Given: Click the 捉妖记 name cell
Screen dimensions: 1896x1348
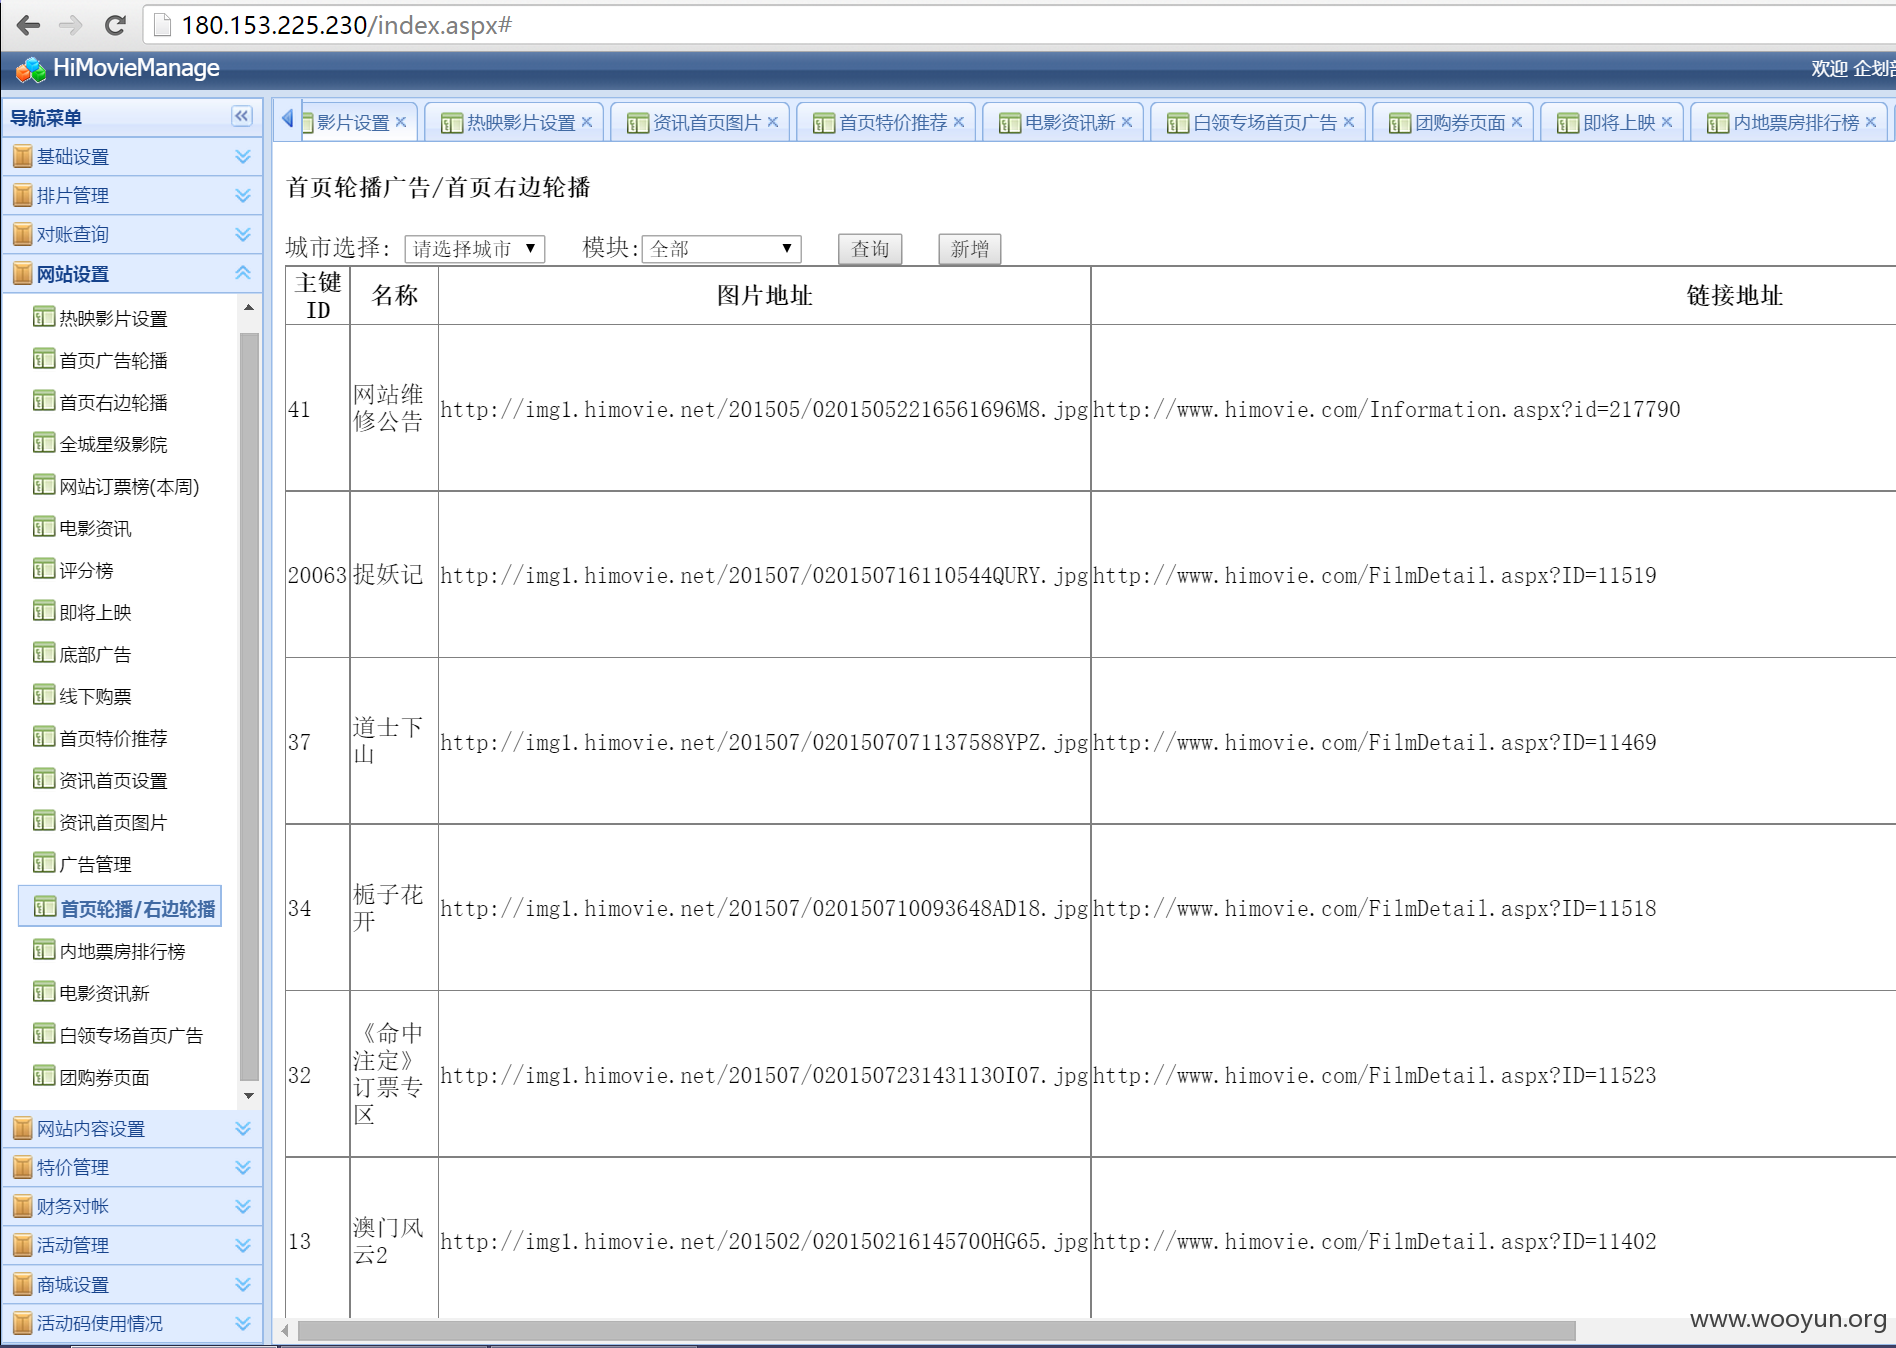Looking at the screenshot, I should tap(394, 575).
